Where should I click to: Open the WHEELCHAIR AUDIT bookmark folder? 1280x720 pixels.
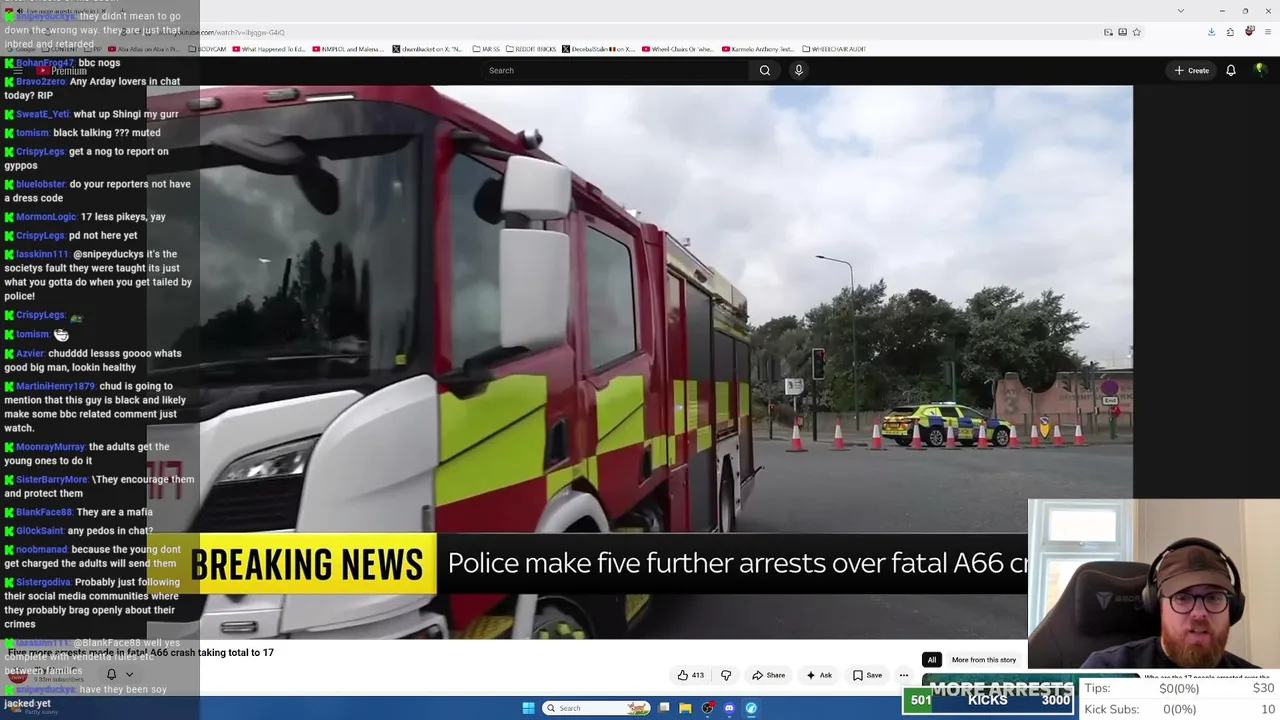[834, 49]
